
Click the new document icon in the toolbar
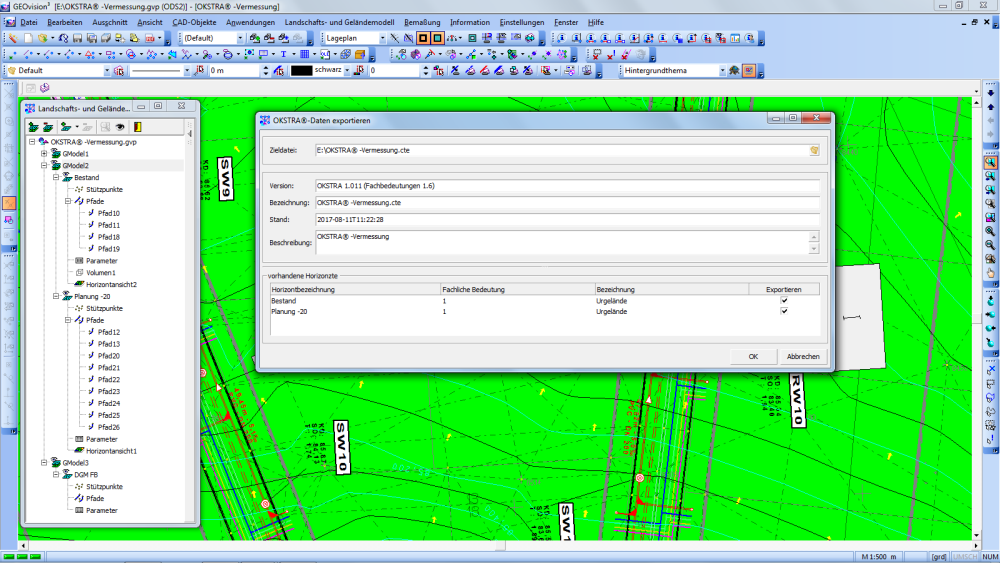[x=28, y=38]
